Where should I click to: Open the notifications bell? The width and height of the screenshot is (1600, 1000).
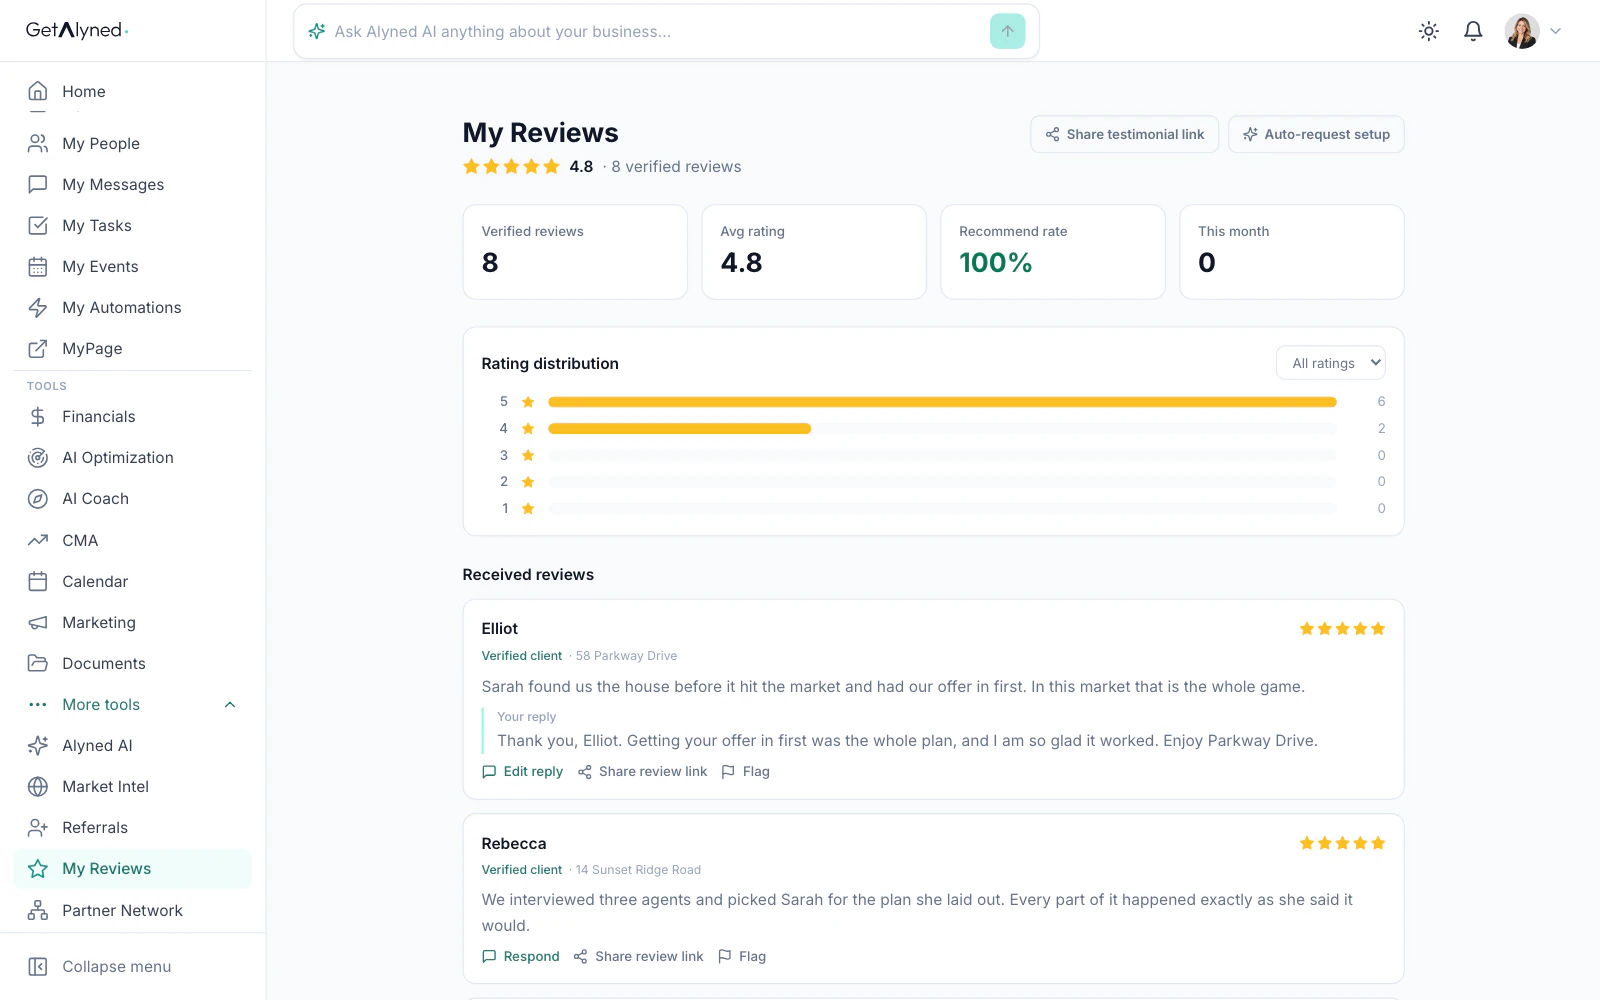tap(1473, 31)
